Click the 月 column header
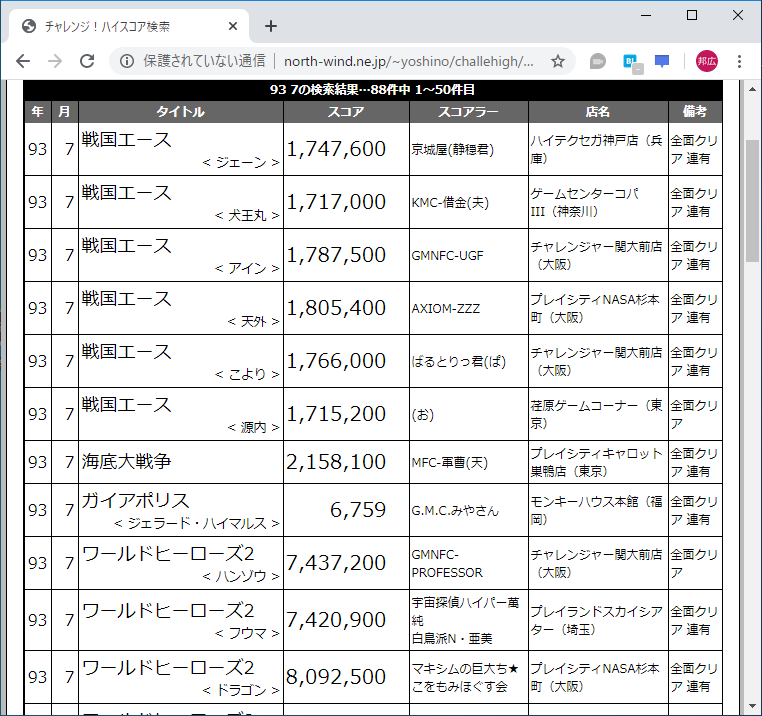762x716 pixels. (65, 112)
